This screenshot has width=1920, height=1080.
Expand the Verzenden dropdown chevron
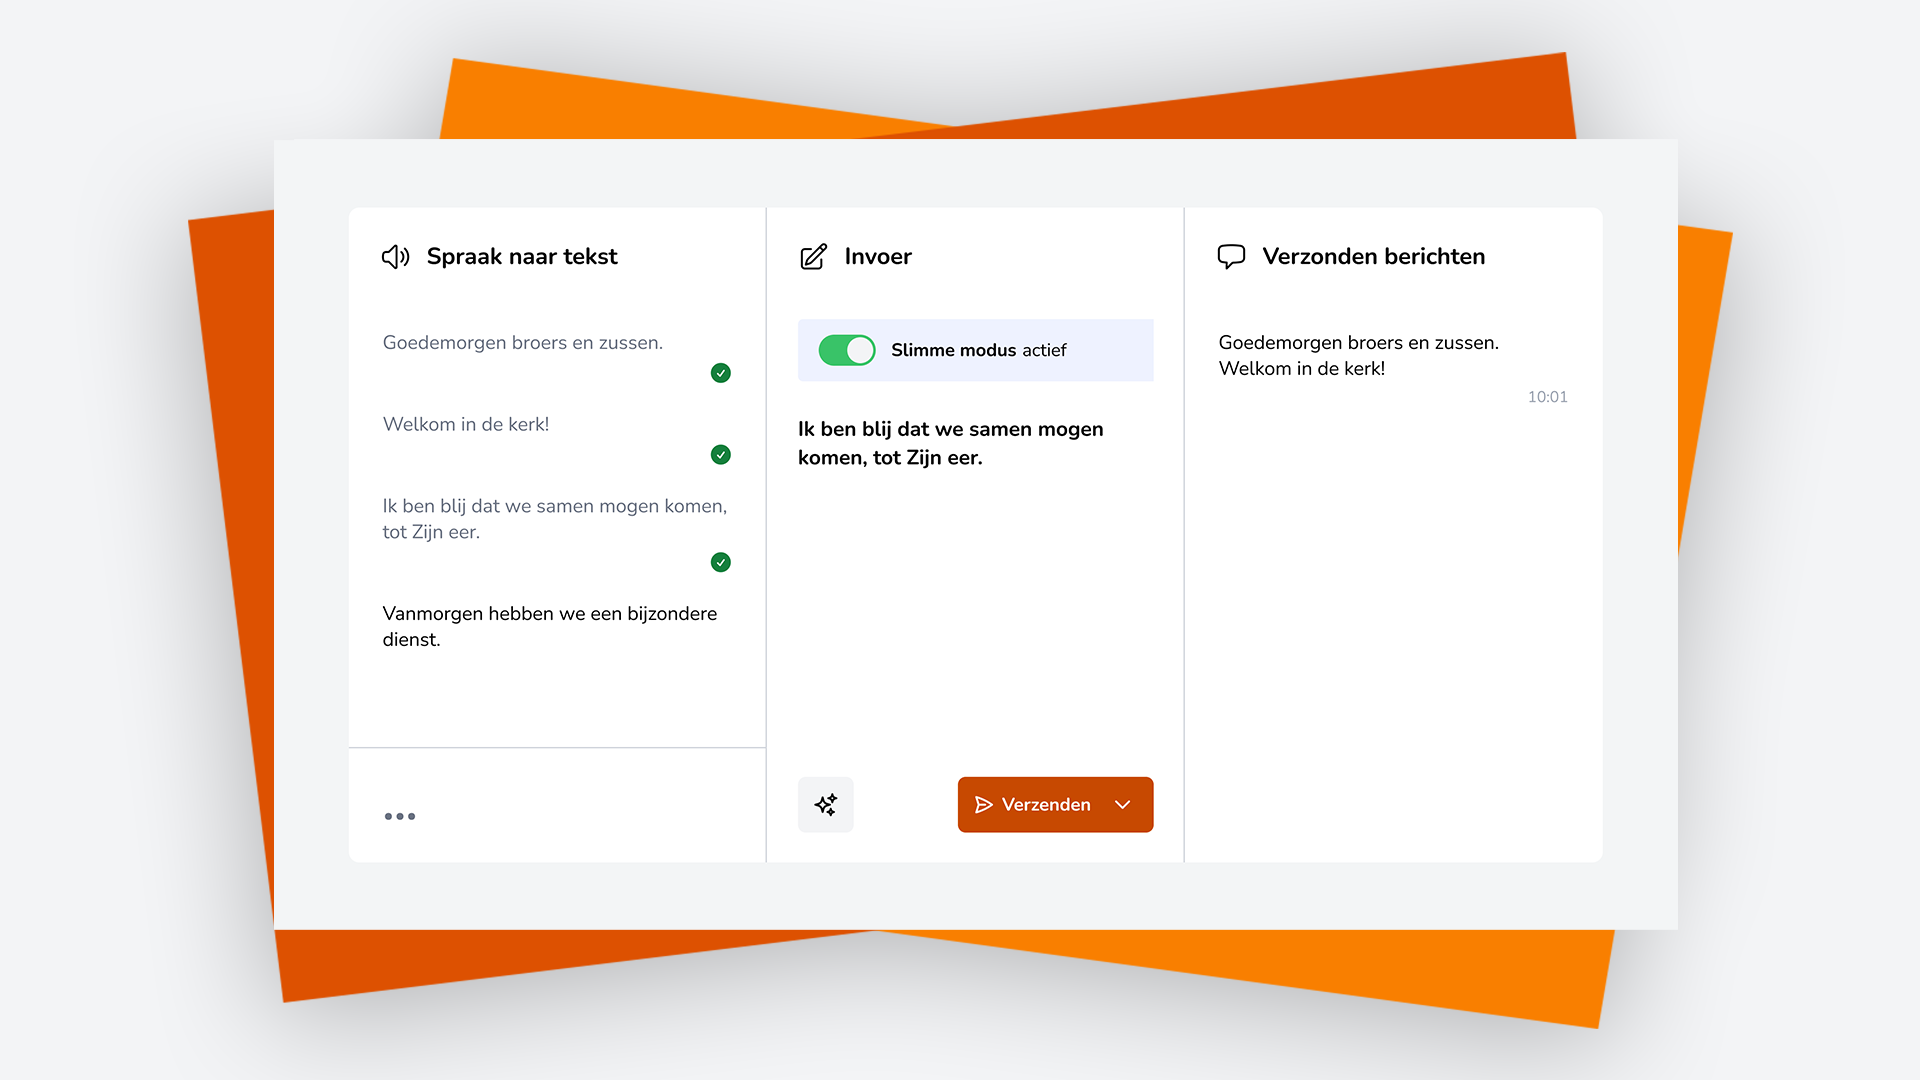pos(1122,804)
